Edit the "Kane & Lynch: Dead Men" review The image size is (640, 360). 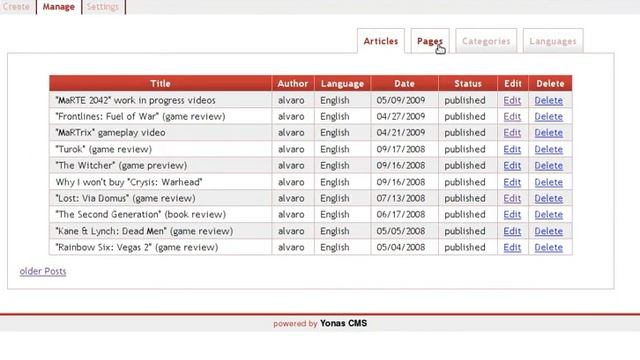512,231
